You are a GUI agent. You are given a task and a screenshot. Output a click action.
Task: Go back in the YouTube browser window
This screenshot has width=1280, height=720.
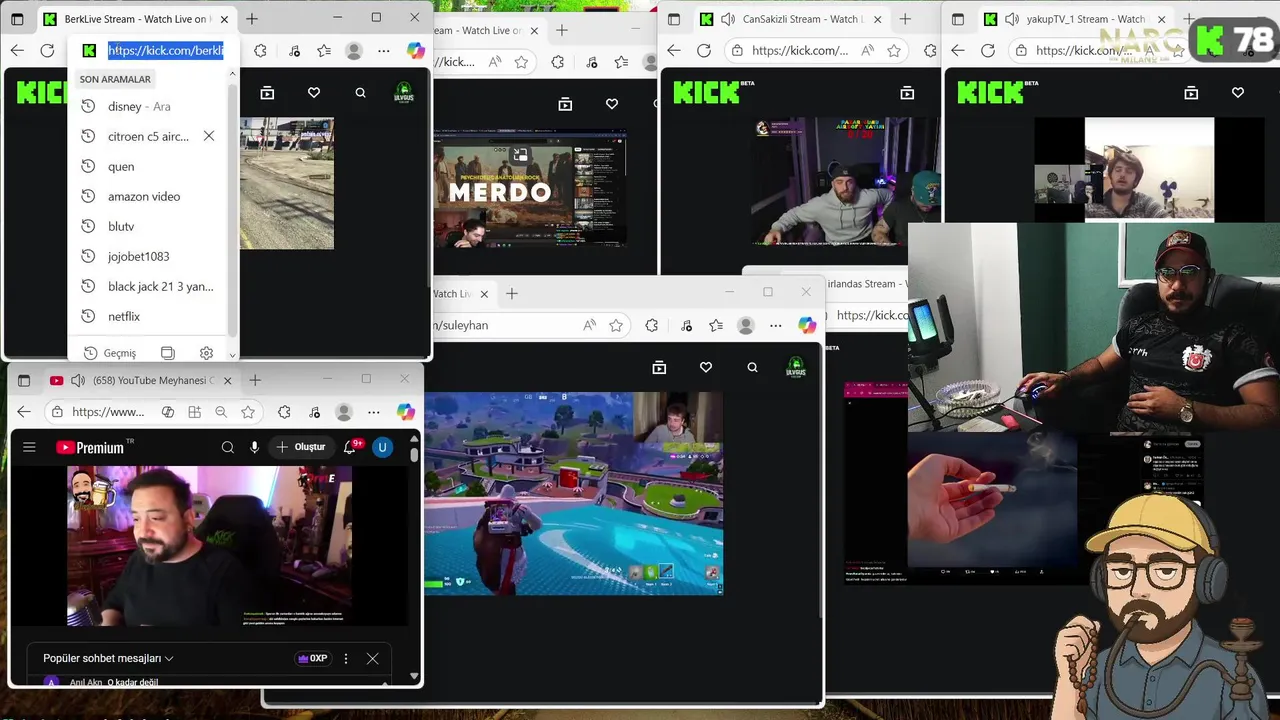click(x=24, y=411)
